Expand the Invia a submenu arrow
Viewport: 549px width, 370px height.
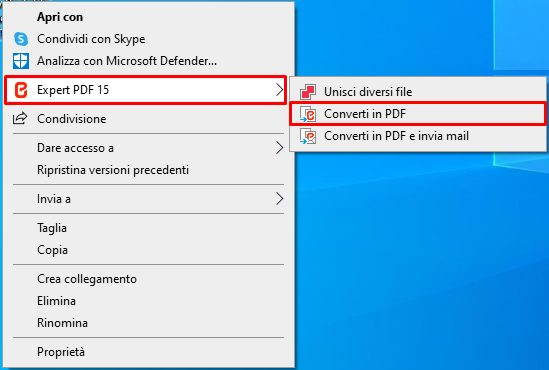click(x=279, y=199)
